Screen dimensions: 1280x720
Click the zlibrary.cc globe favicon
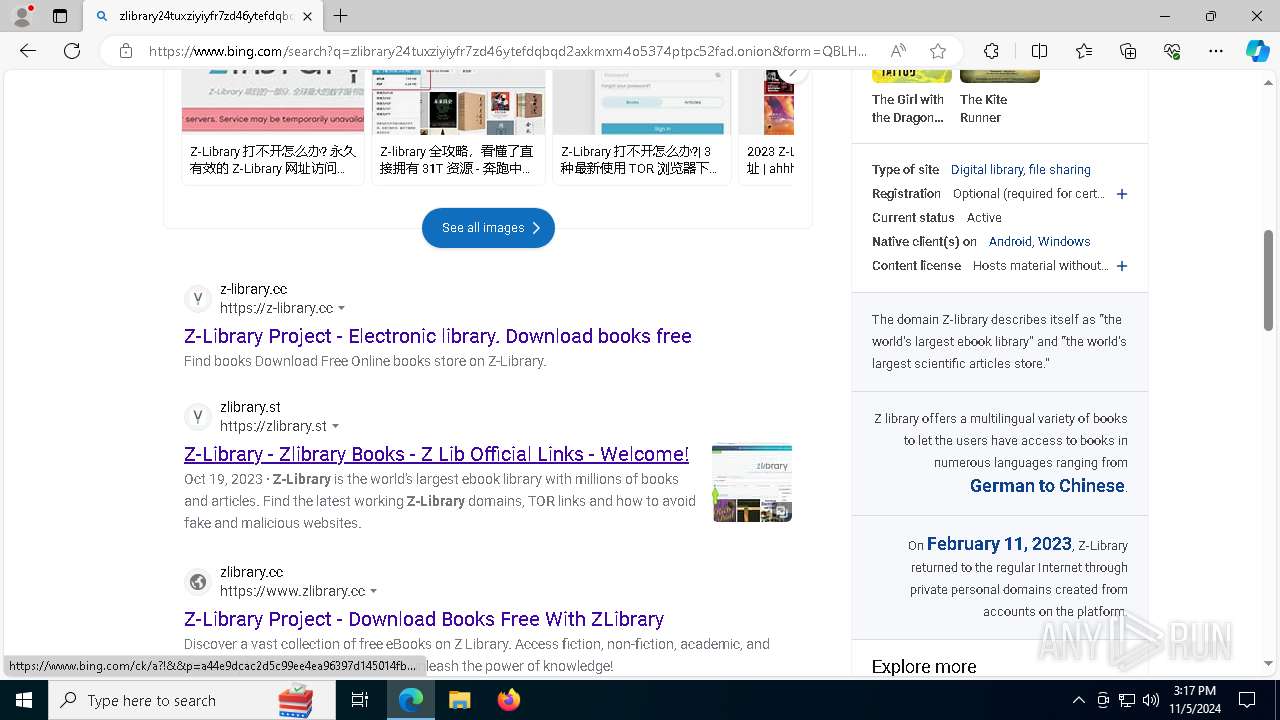point(198,582)
